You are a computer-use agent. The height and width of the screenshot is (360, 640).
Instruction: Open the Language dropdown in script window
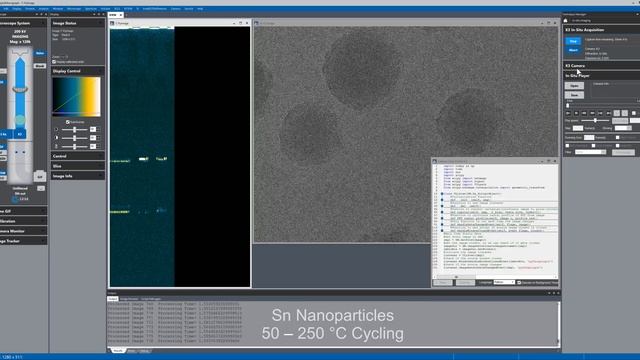504,282
